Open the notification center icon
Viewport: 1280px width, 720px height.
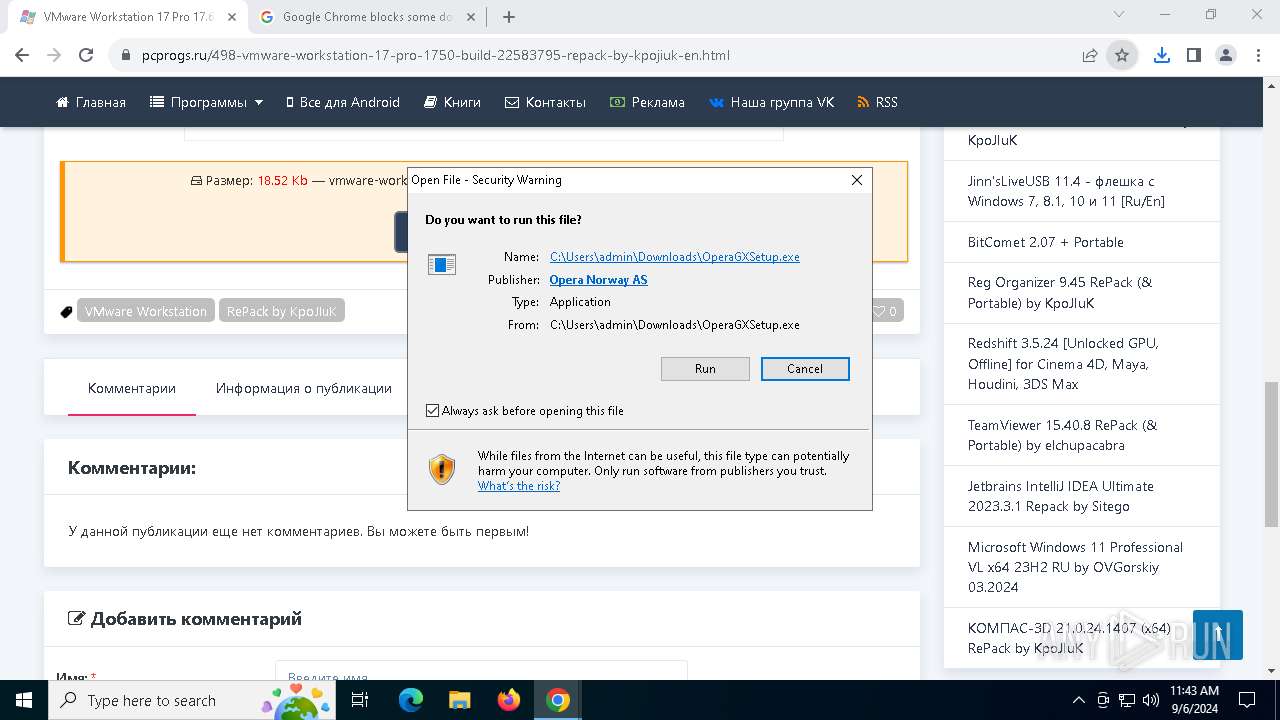pos(1247,700)
